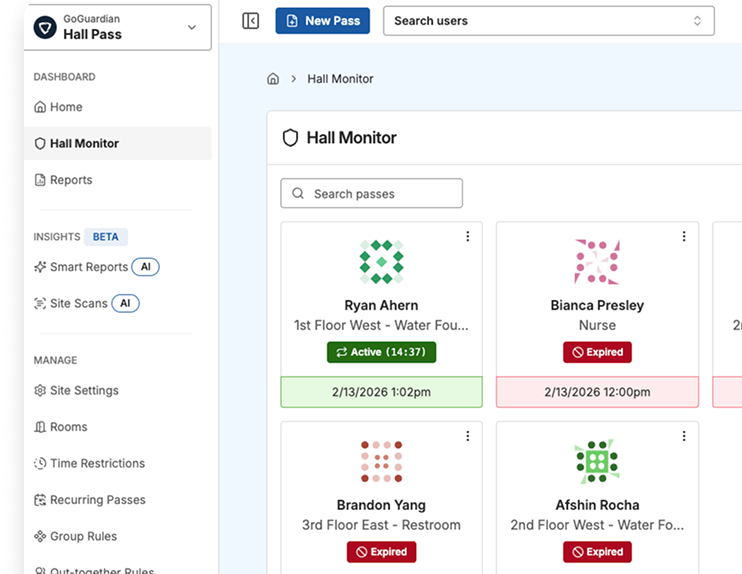Click the AI badge beside Smart Reports
This screenshot has width=742, height=574.
tap(145, 267)
